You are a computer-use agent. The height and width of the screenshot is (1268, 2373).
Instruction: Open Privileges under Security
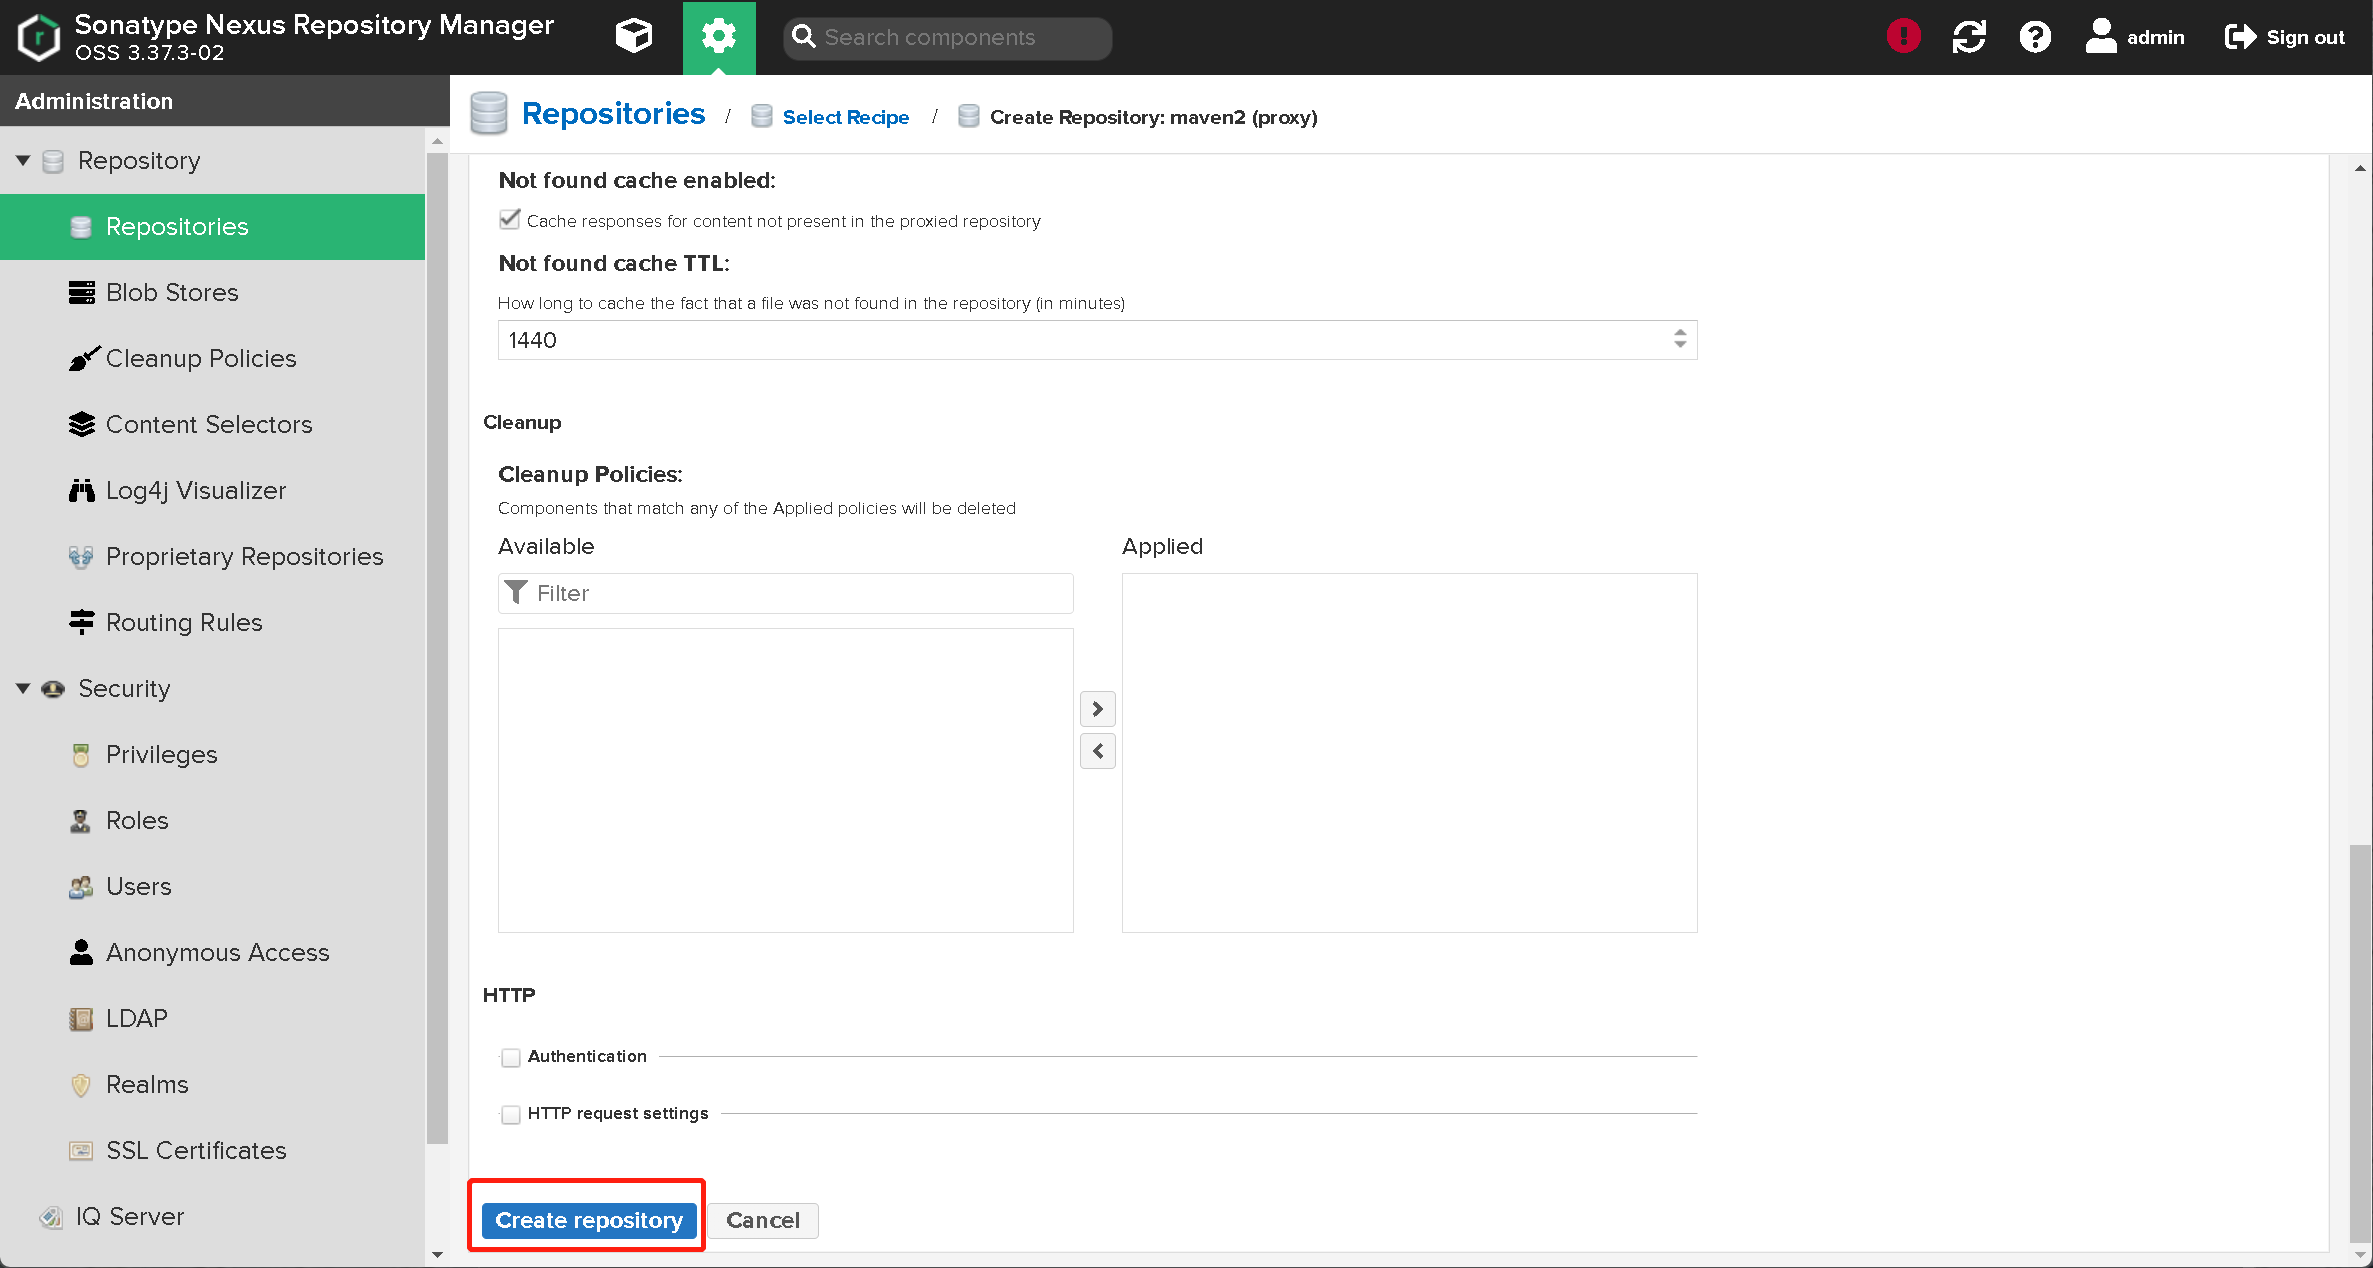coord(213,754)
